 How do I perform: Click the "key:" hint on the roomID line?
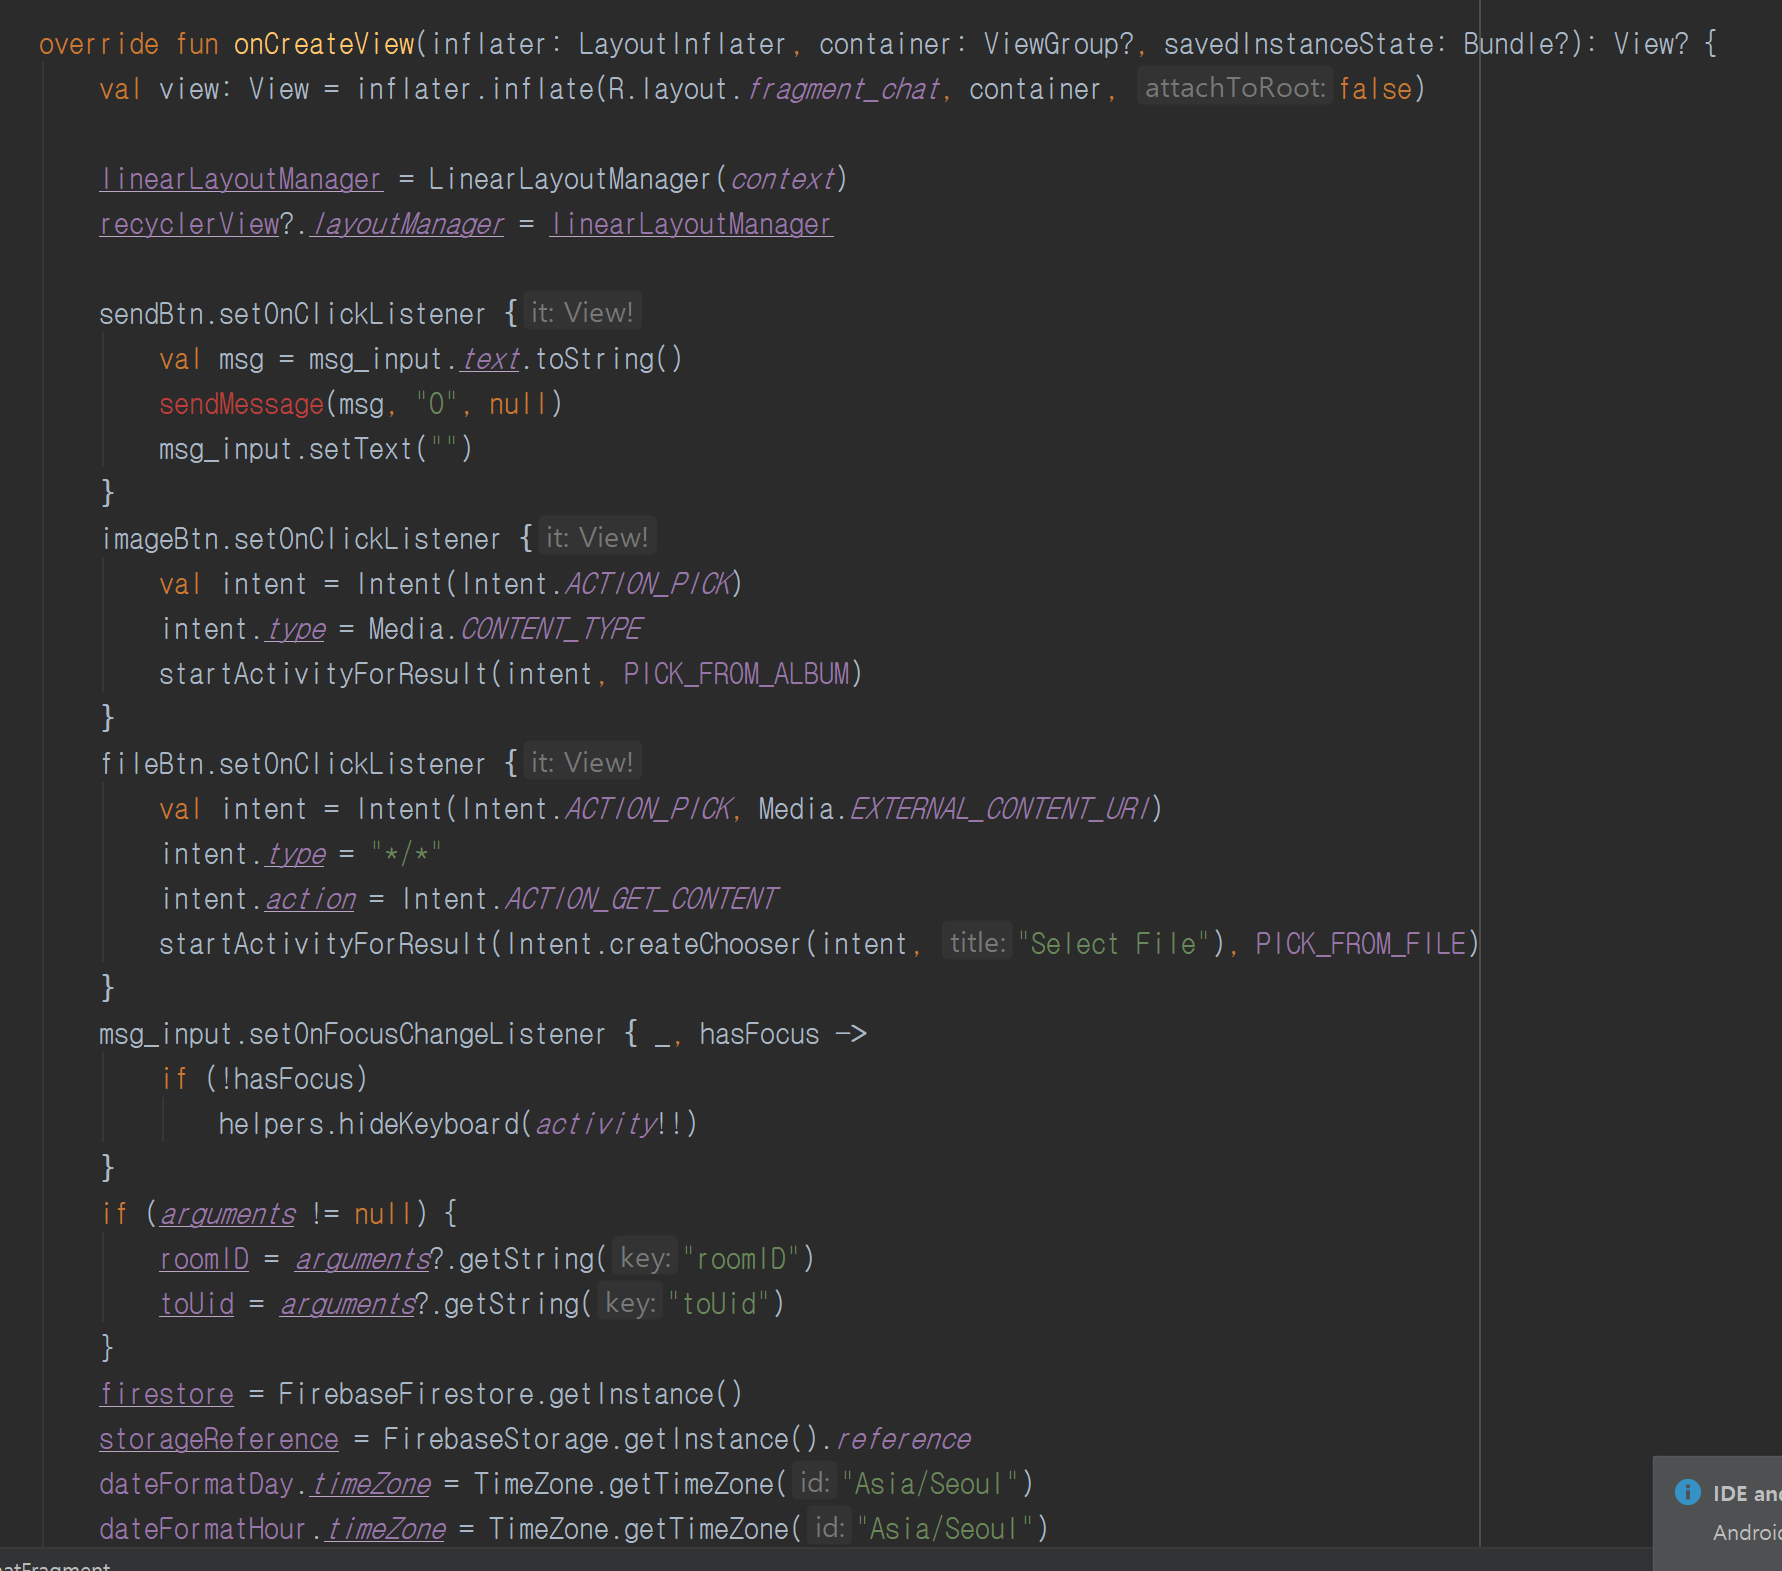point(644,1258)
